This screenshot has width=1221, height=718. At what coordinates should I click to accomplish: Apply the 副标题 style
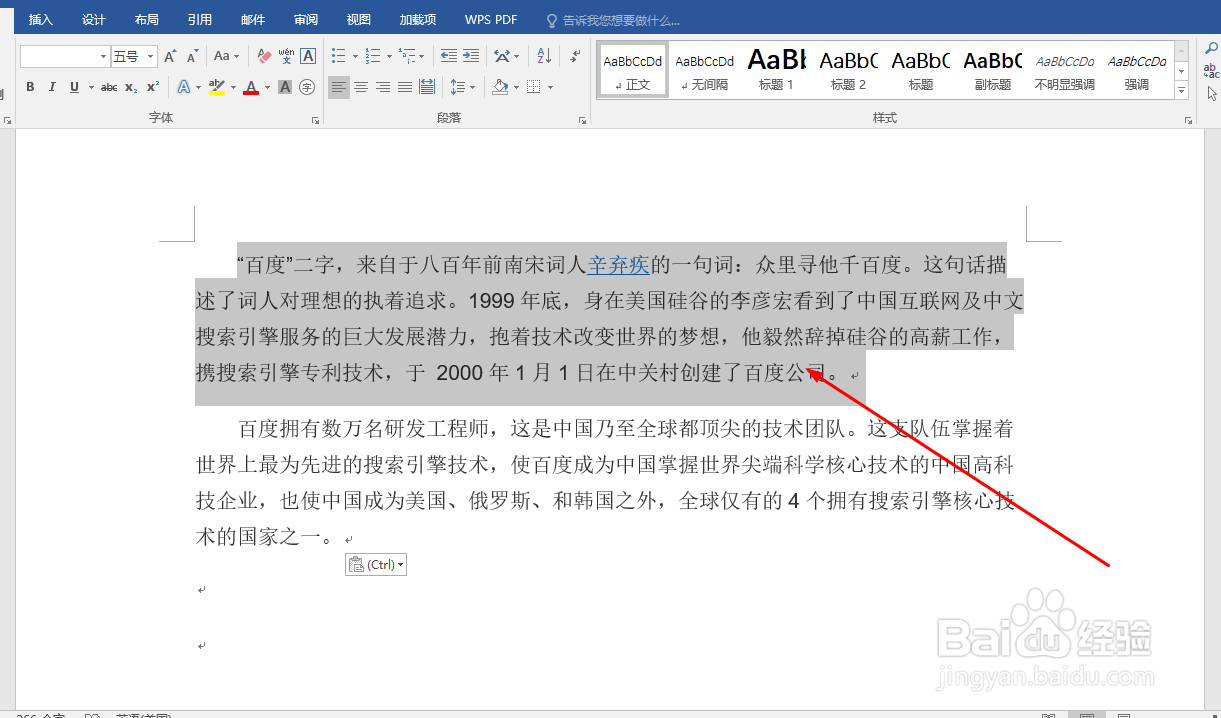point(993,70)
